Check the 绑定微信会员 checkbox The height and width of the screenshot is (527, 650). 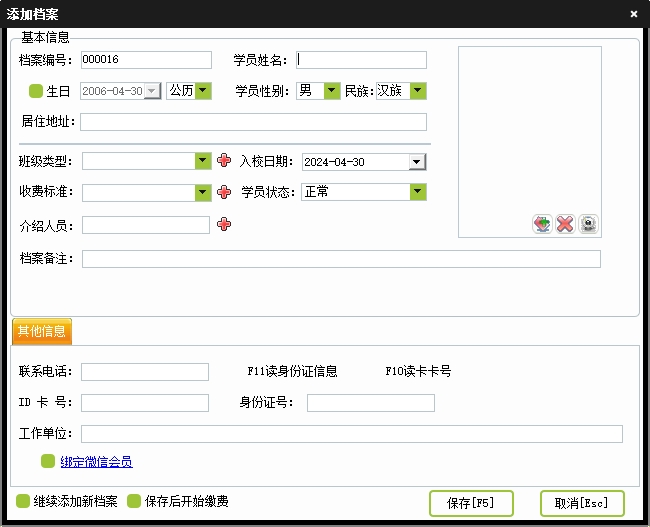click(x=47, y=462)
